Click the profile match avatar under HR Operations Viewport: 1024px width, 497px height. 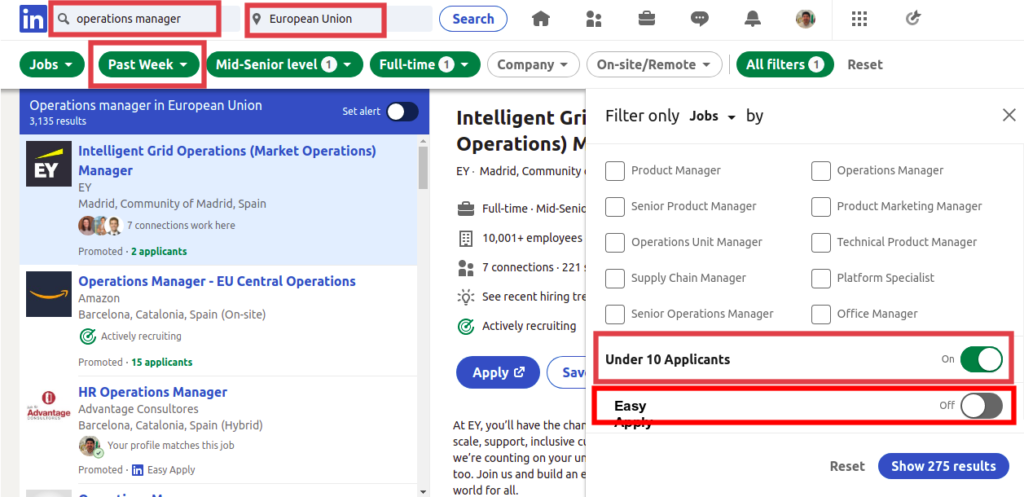click(89, 447)
